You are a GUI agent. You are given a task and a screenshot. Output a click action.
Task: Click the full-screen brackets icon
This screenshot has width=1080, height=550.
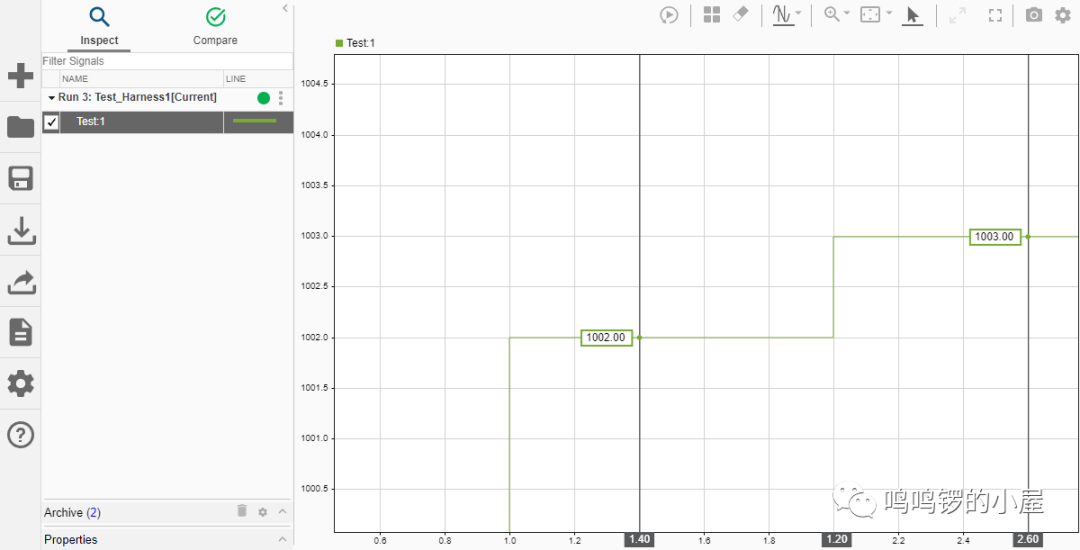(995, 16)
